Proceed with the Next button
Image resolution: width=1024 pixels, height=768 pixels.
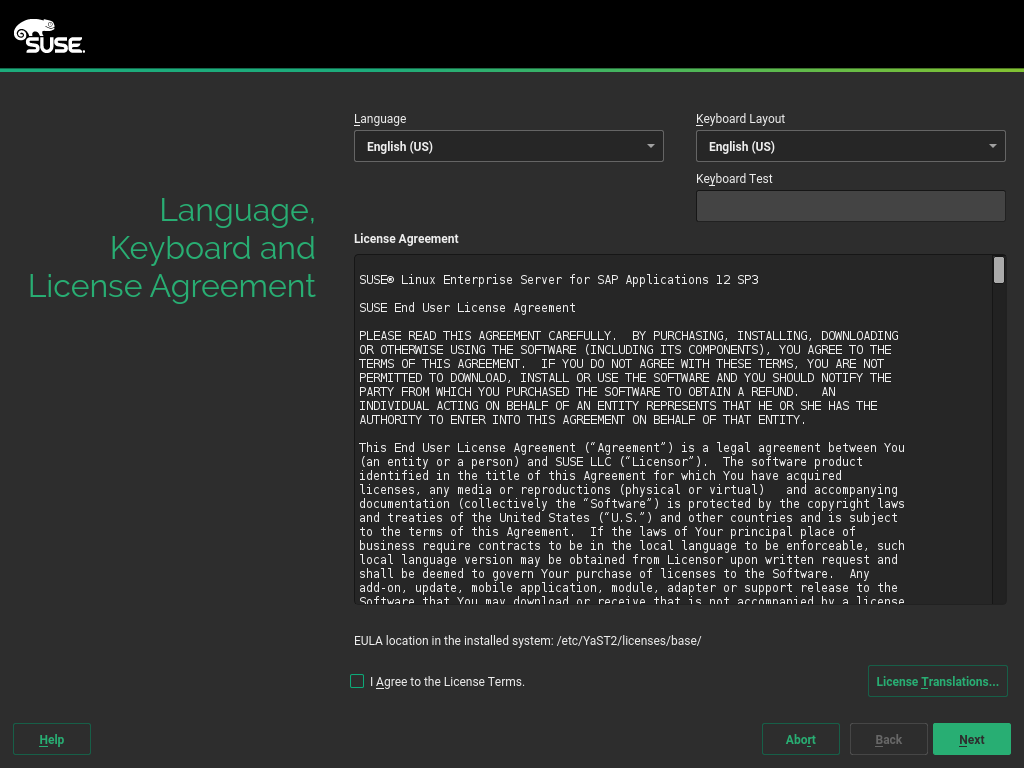click(971, 739)
